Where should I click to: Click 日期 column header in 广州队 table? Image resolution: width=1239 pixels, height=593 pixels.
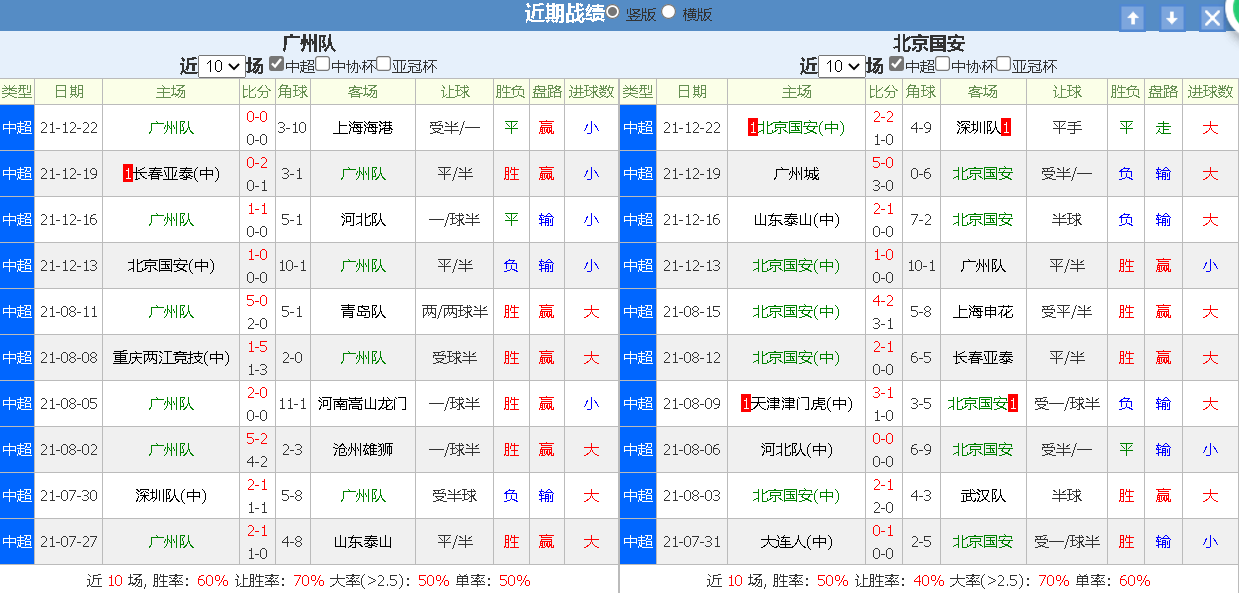pos(69,92)
